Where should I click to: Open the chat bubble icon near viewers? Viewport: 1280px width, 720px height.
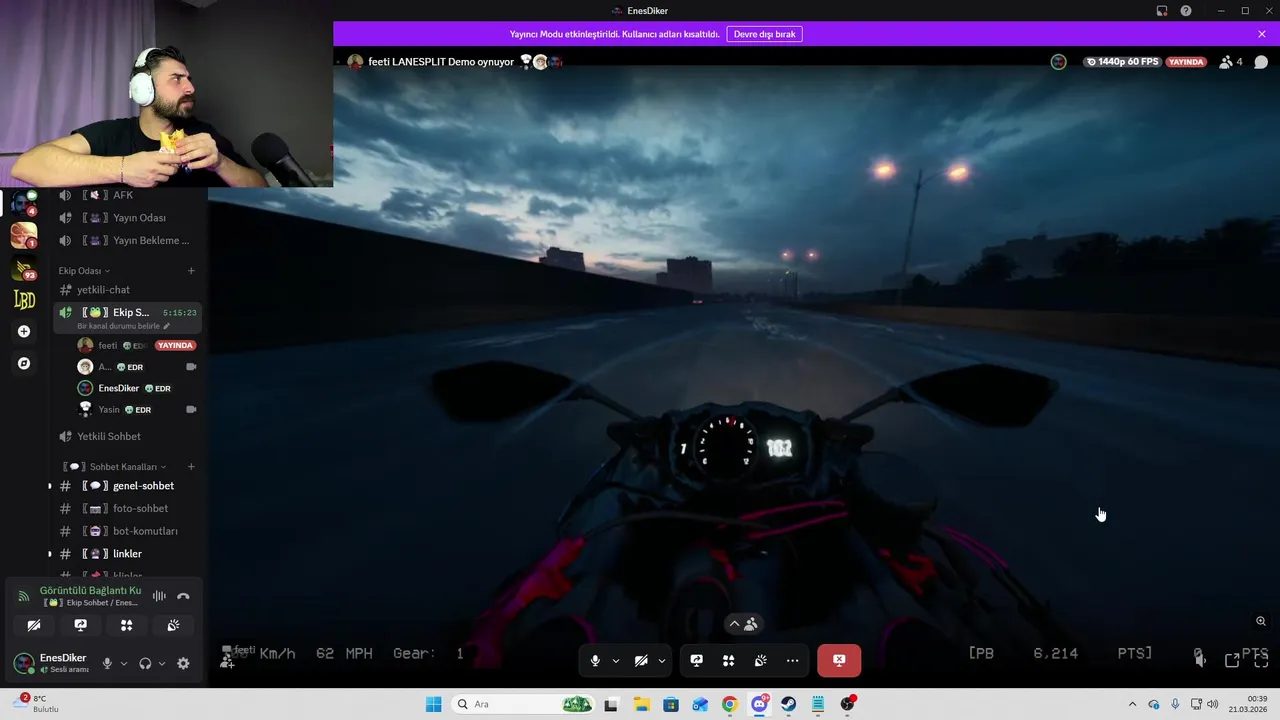tap(1261, 62)
